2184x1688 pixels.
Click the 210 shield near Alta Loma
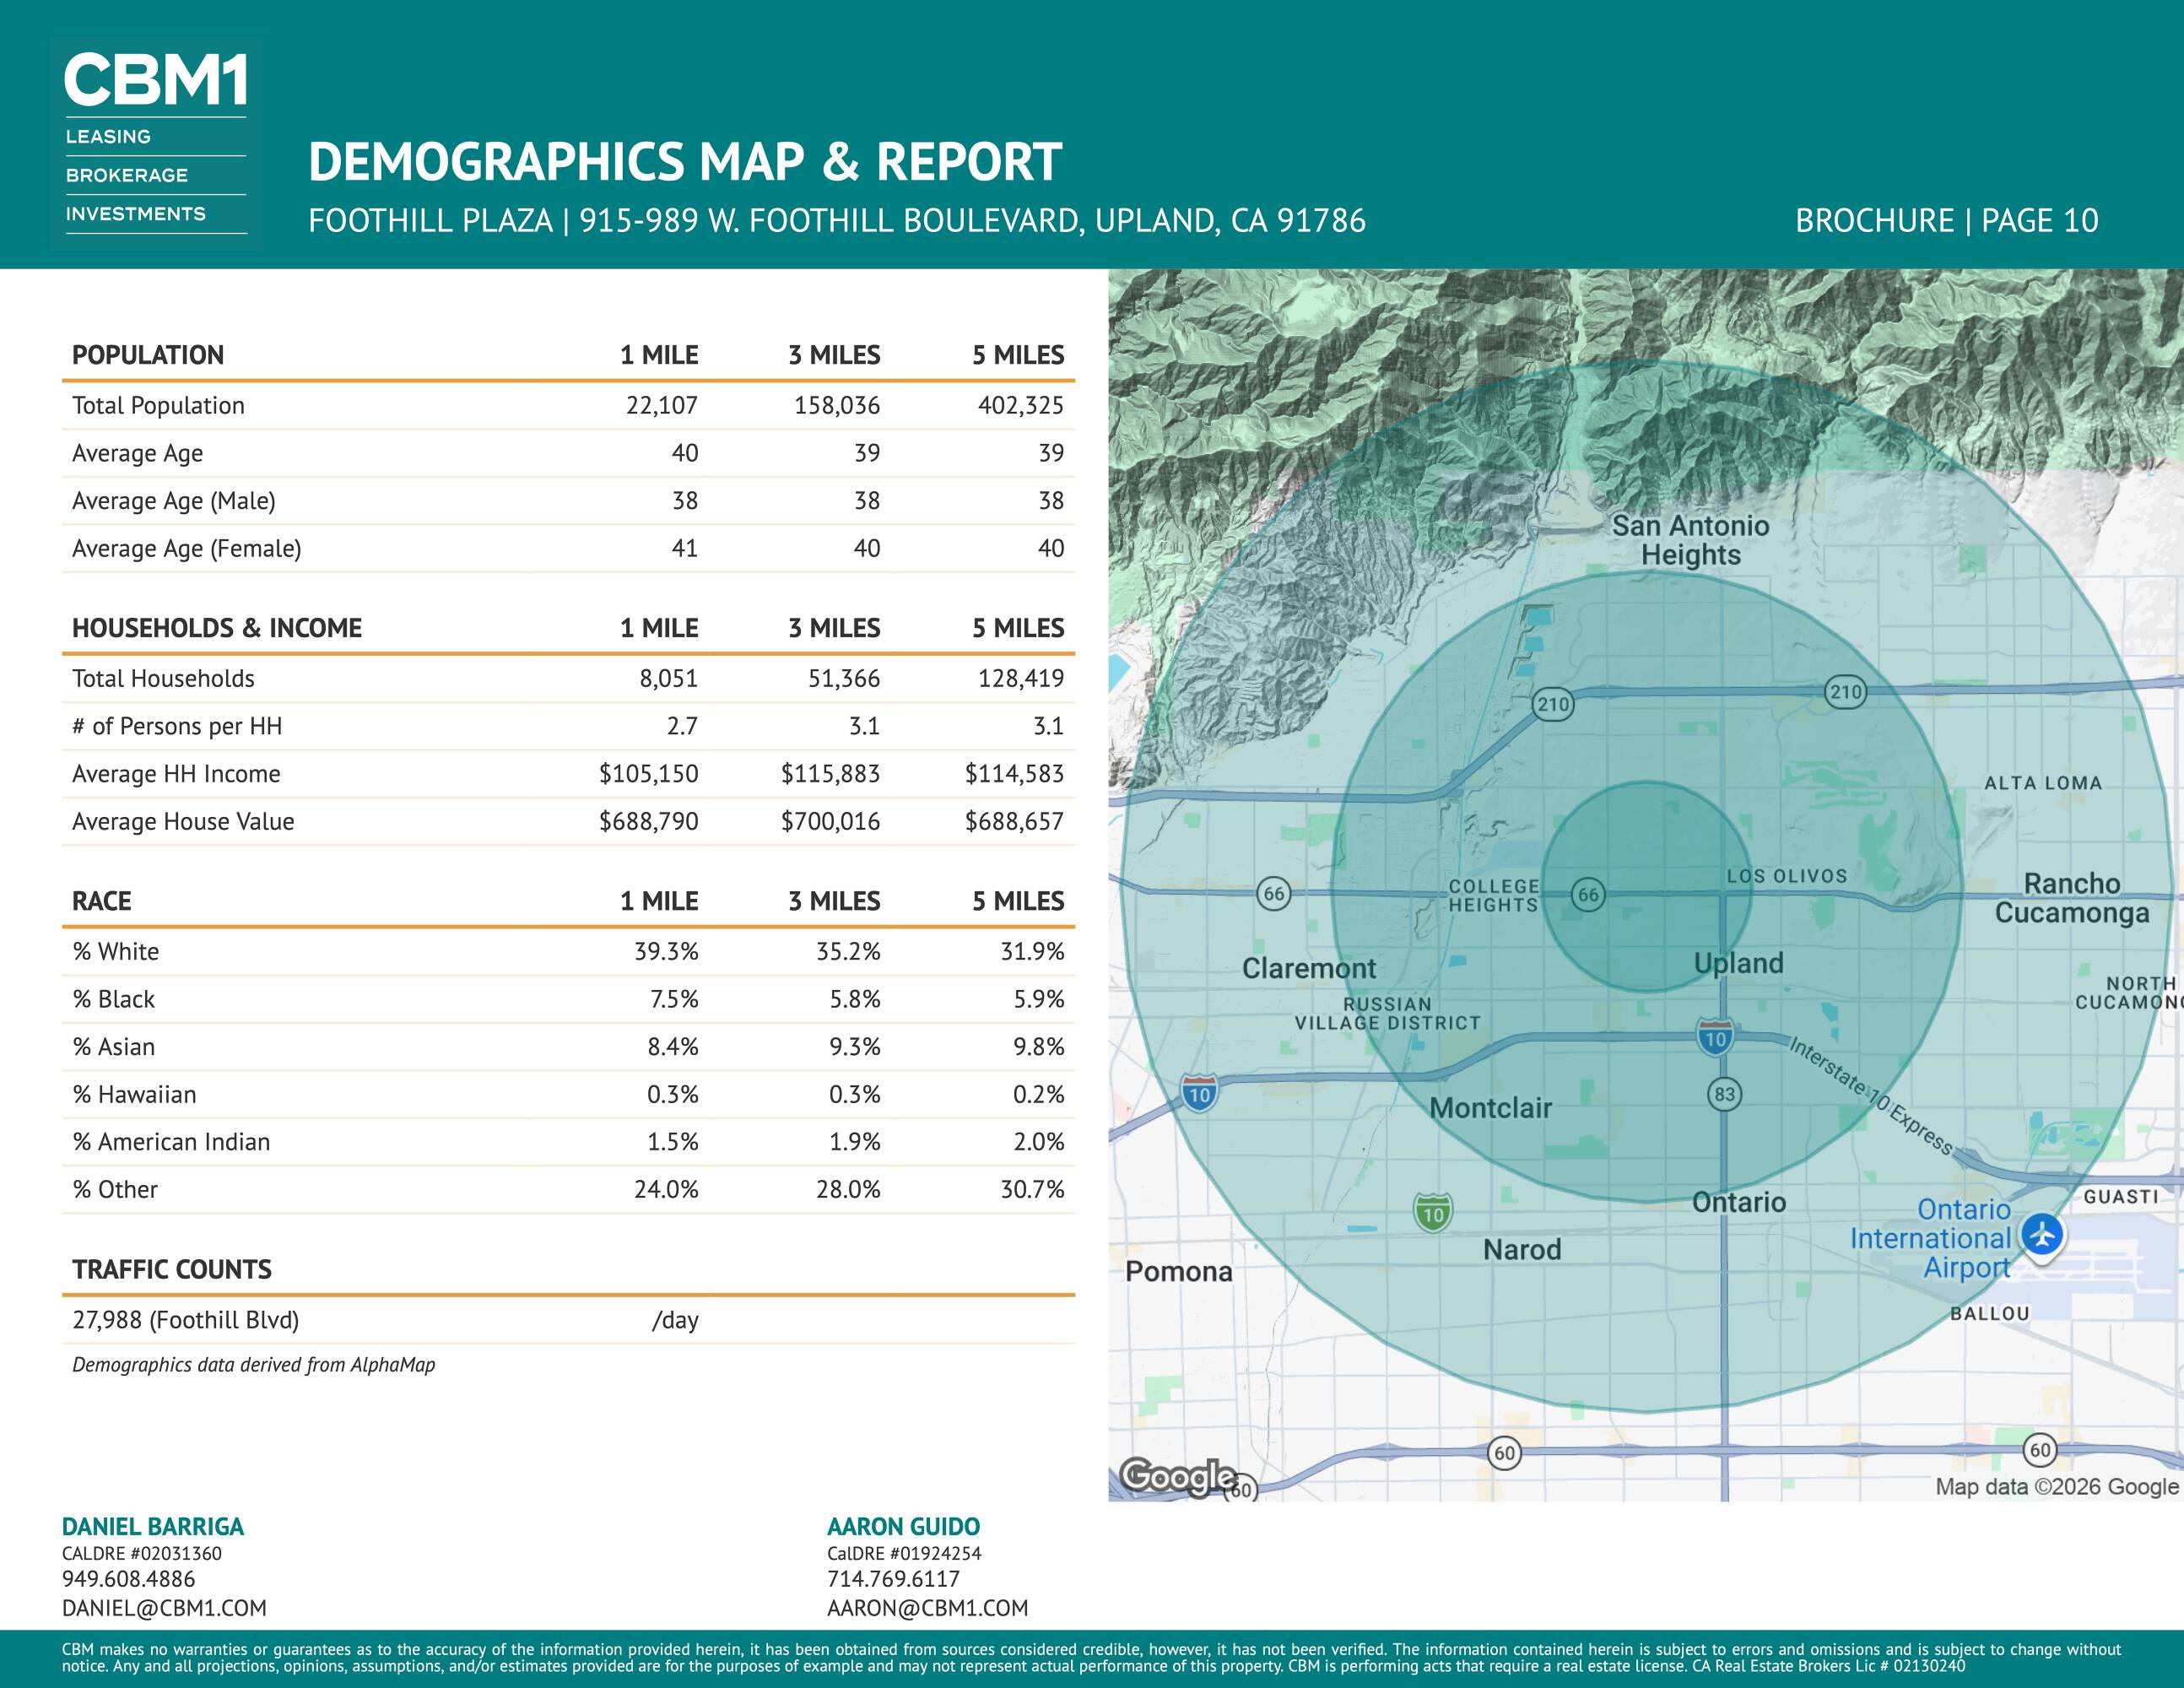[1845, 692]
